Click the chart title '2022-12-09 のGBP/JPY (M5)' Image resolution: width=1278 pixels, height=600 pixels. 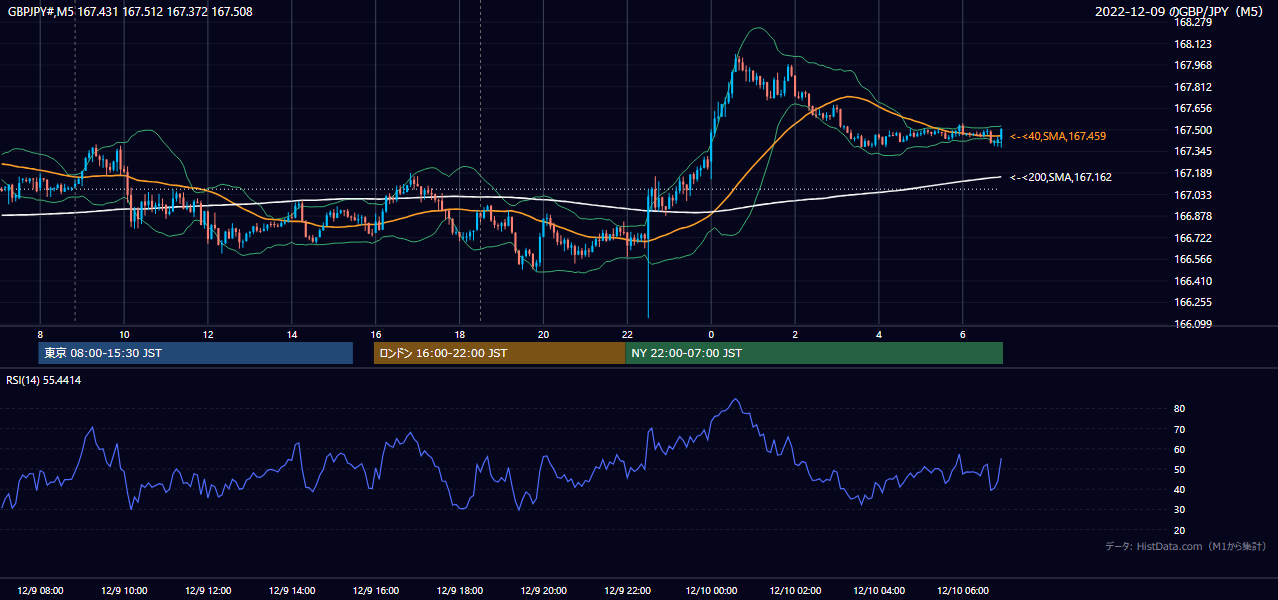(1181, 11)
